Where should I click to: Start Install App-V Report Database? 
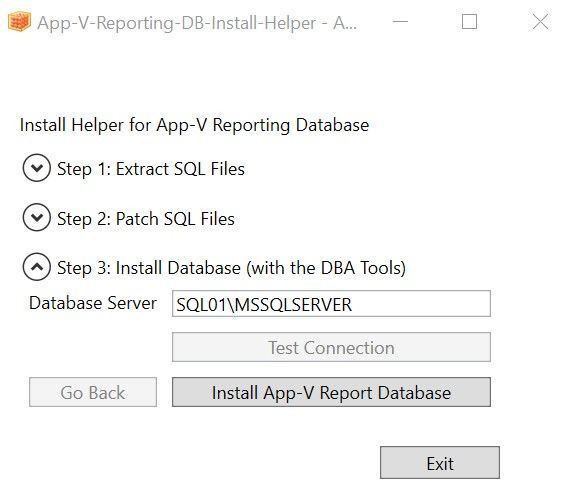tap(331, 392)
